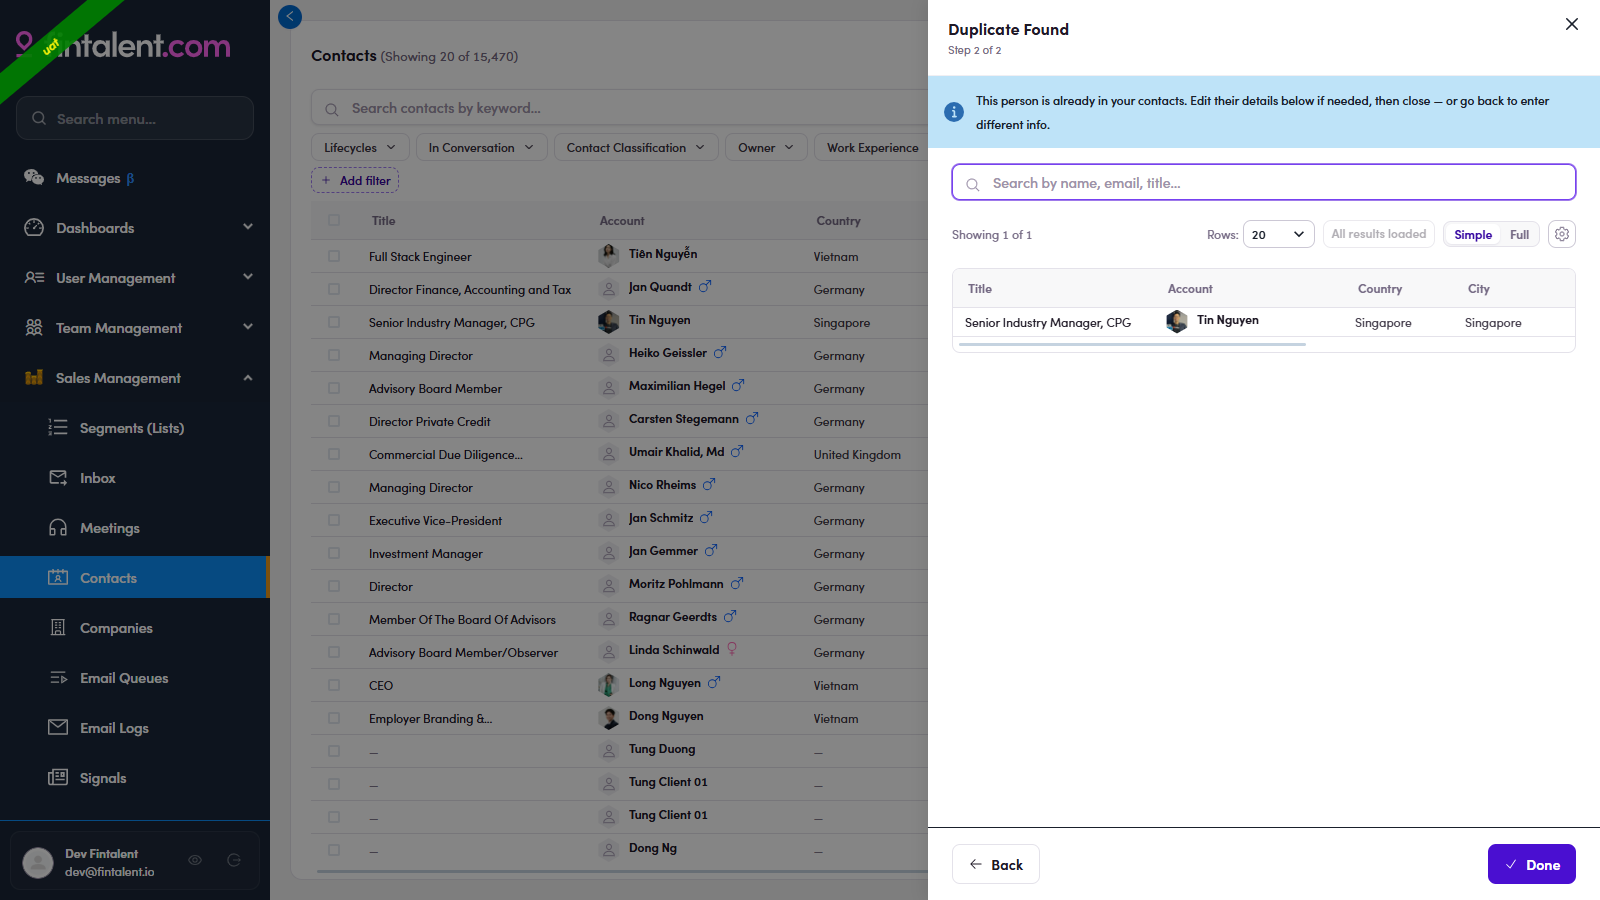The image size is (1600, 900).
Task: Open the table settings gear icon
Action: coord(1562,234)
